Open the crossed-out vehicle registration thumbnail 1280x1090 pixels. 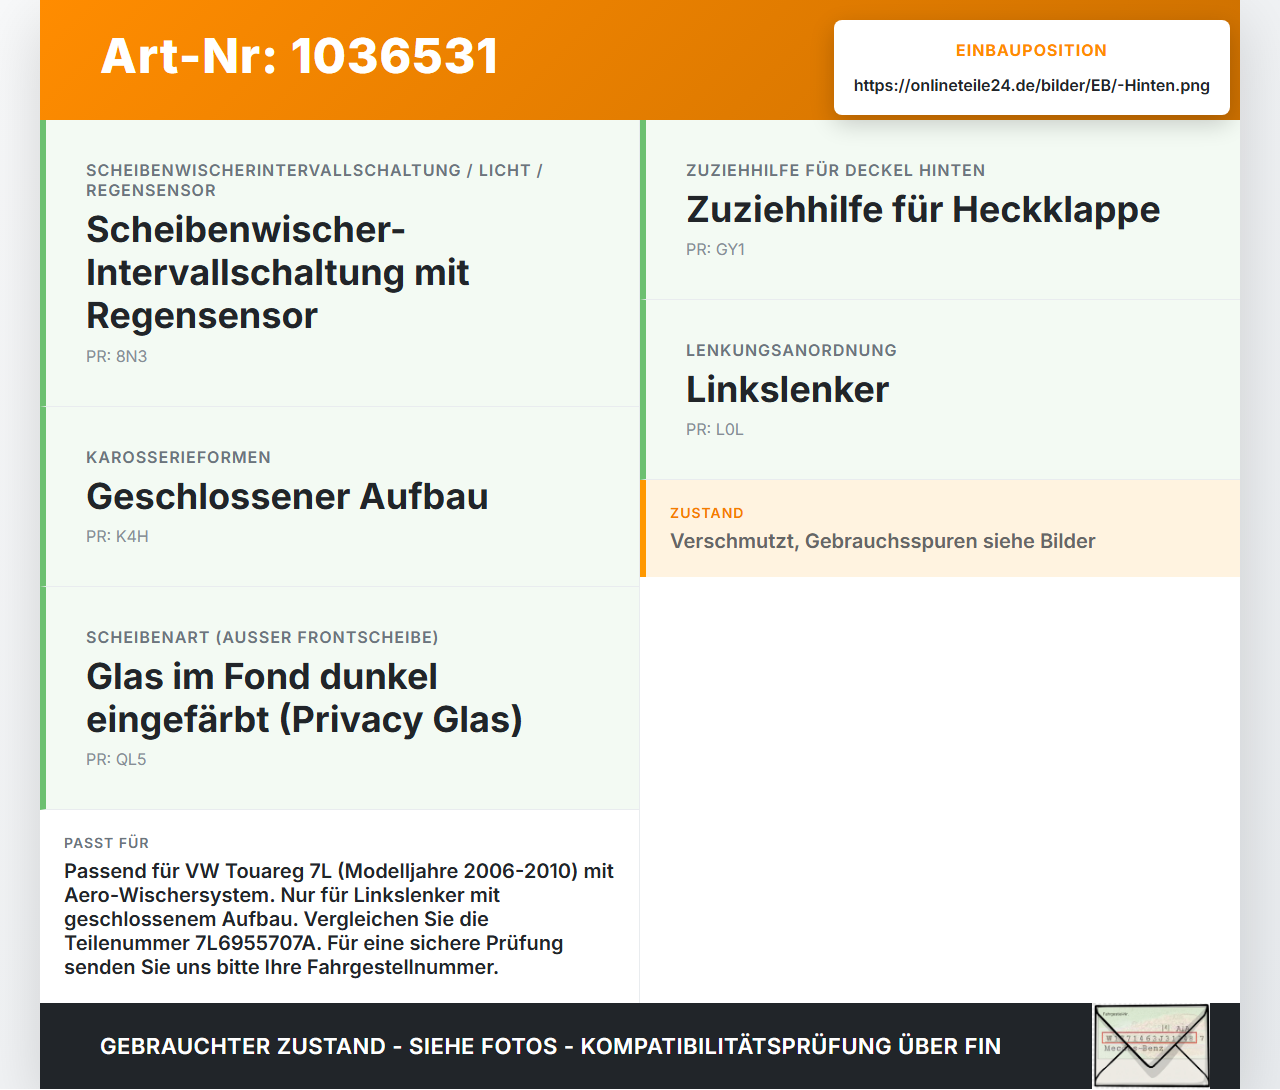pyautogui.click(x=1151, y=1045)
